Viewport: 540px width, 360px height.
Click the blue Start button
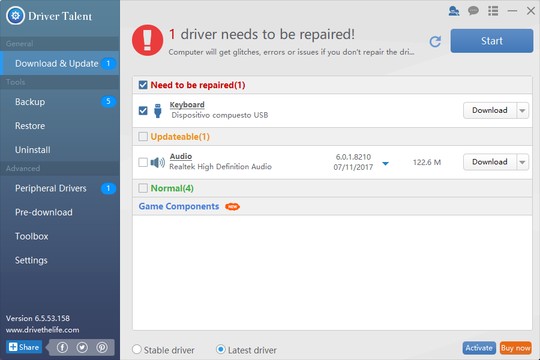[492, 41]
